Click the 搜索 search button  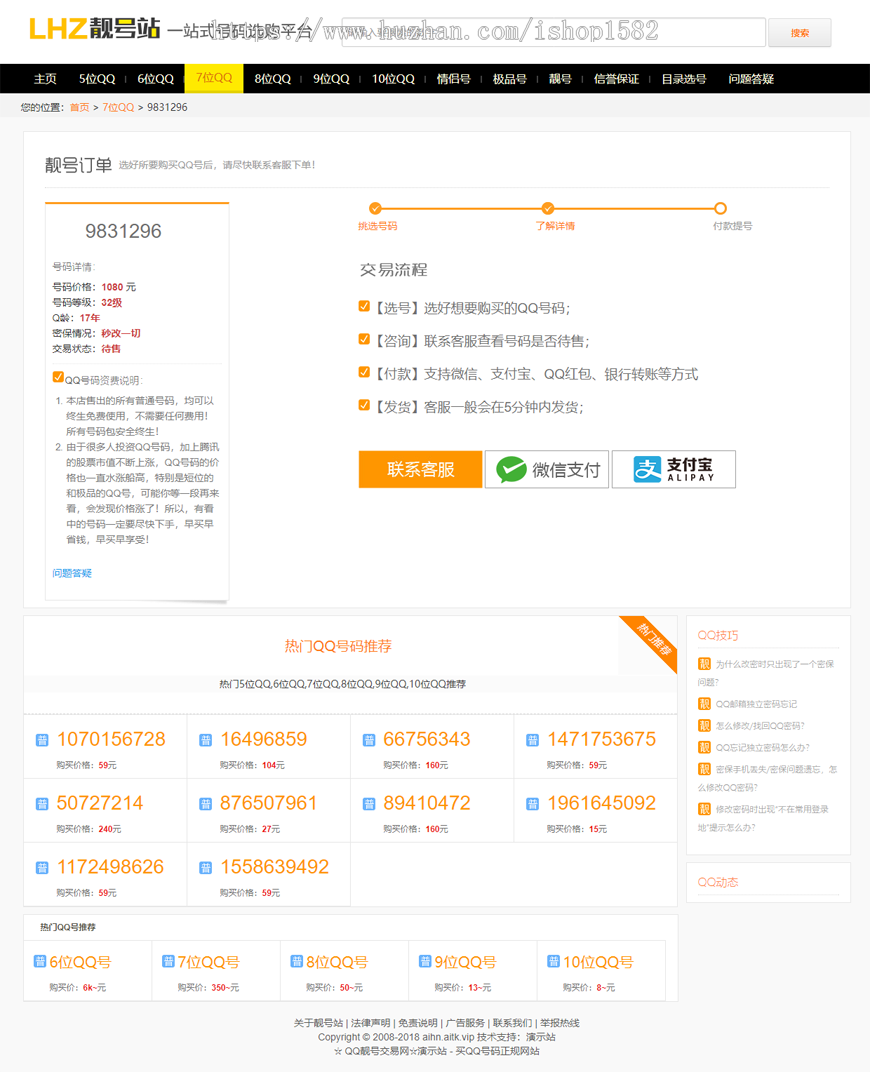tap(799, 33)
